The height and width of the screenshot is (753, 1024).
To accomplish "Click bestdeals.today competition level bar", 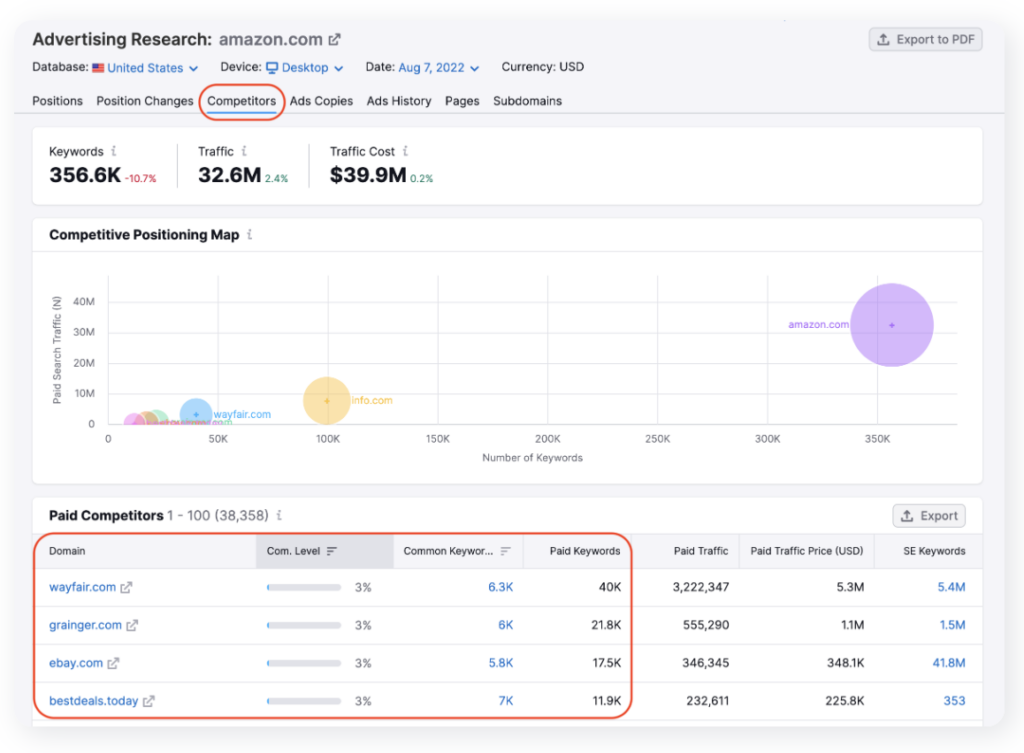I will coord(304,701).
